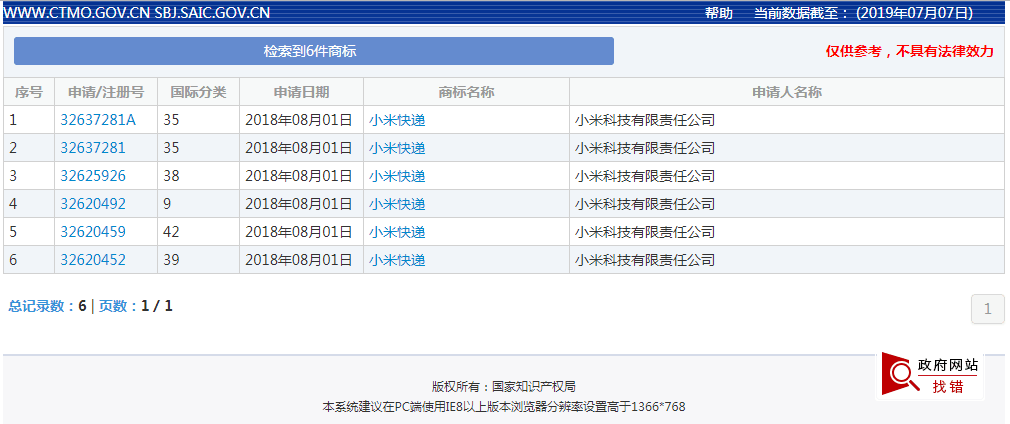Click the 当前数据截至 date text
This screenshot has width=1010, height=424.
863,13
